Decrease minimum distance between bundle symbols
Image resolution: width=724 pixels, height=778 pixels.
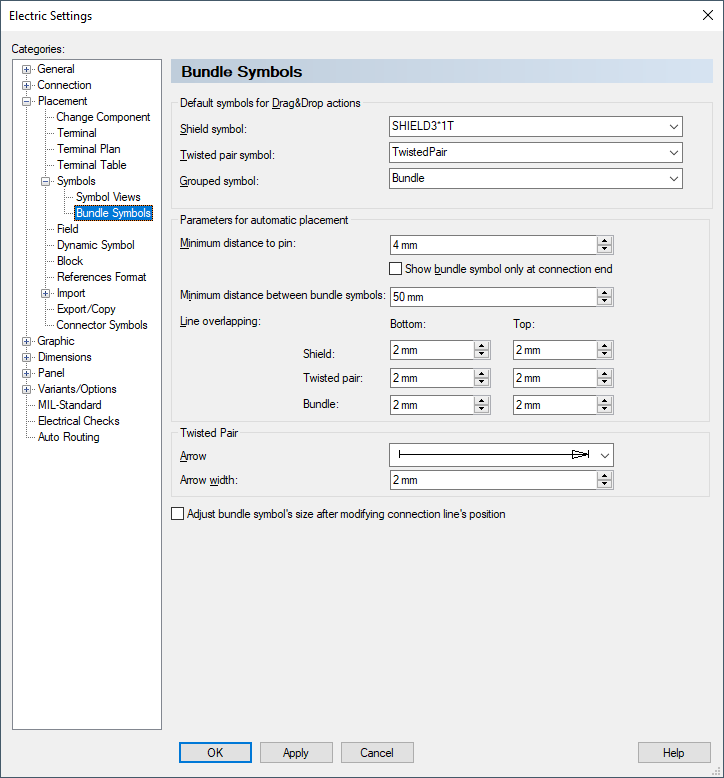[x=605, y=301]
